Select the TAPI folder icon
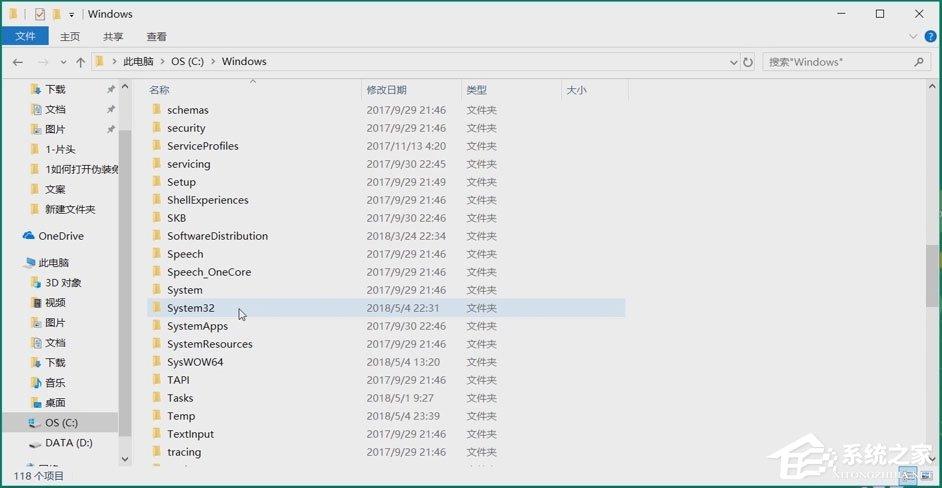This screenshot has width=942, height=488. tap(157, 380)
